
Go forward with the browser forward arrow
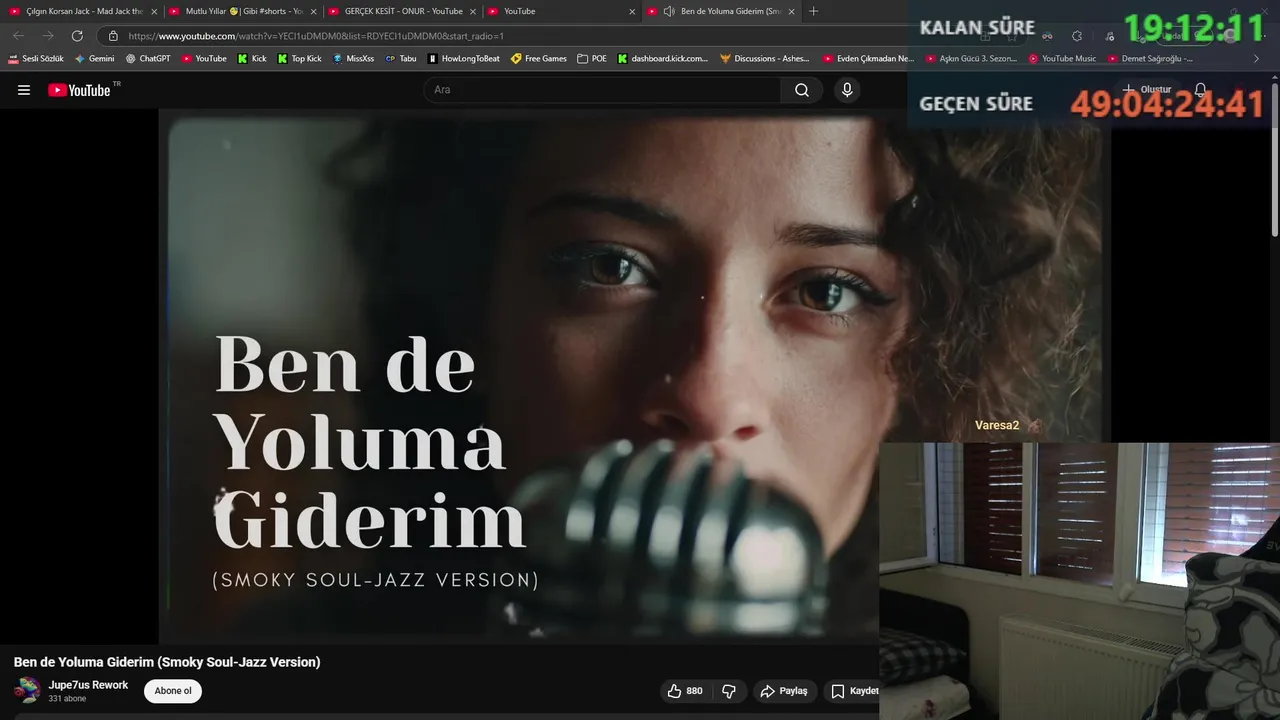pyautogui.click(x=48, y=36)
